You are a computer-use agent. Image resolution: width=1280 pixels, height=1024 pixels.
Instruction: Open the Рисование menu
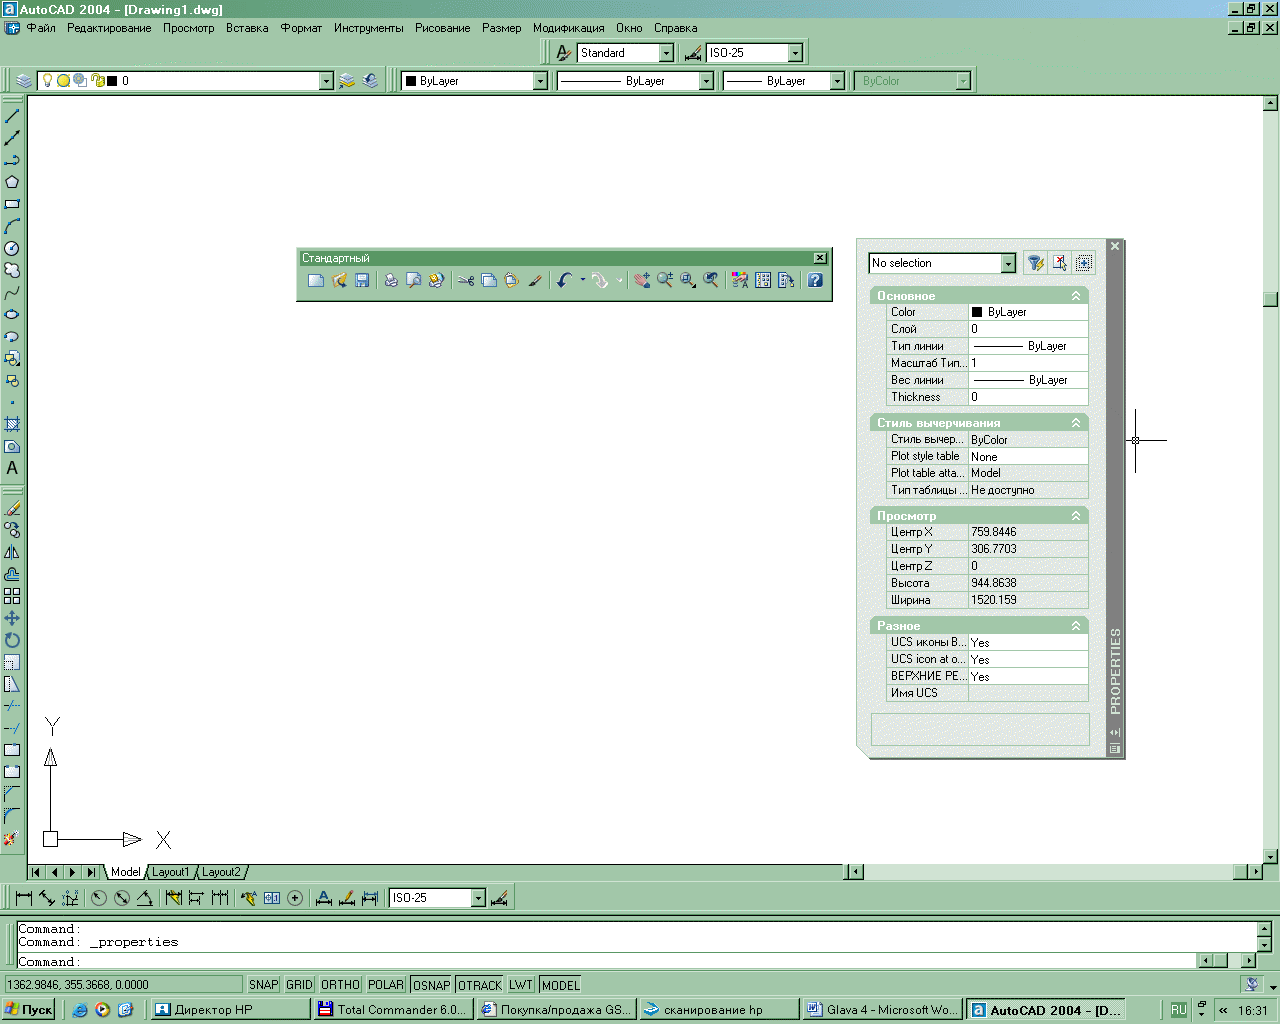[442, 28]
